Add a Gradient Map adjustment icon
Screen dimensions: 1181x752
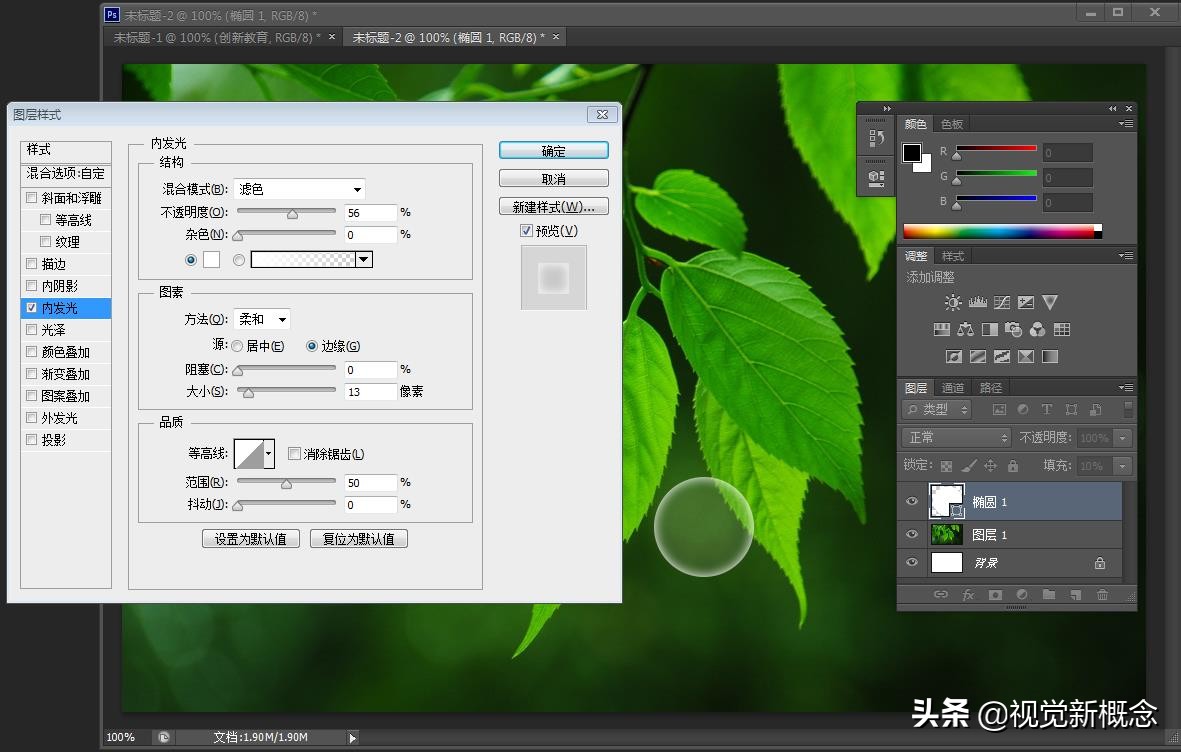pos(1050,356)
